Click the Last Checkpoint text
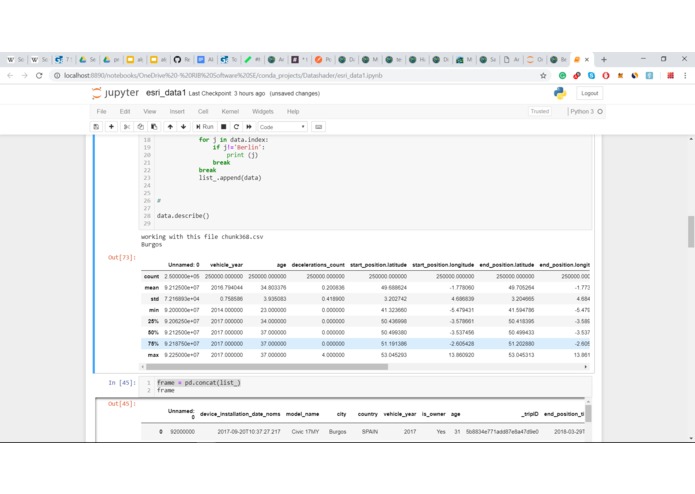The height and width of the screenshot is (494, 695). [x=227, y=93]
